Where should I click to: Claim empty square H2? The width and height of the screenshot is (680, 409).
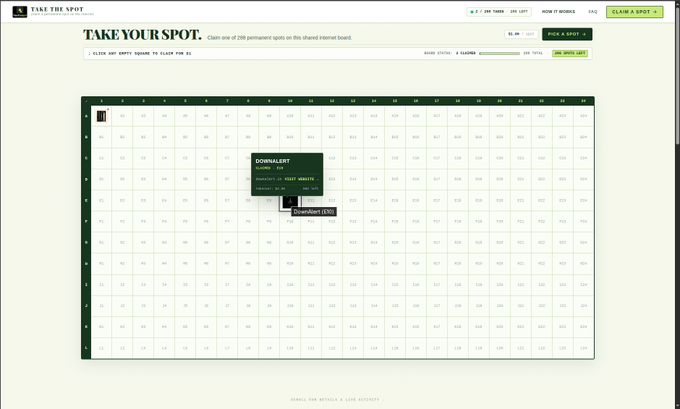(122, 264)
